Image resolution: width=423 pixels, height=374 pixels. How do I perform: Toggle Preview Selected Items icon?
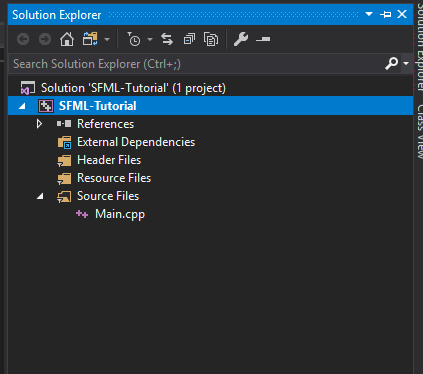coord(263,39)
